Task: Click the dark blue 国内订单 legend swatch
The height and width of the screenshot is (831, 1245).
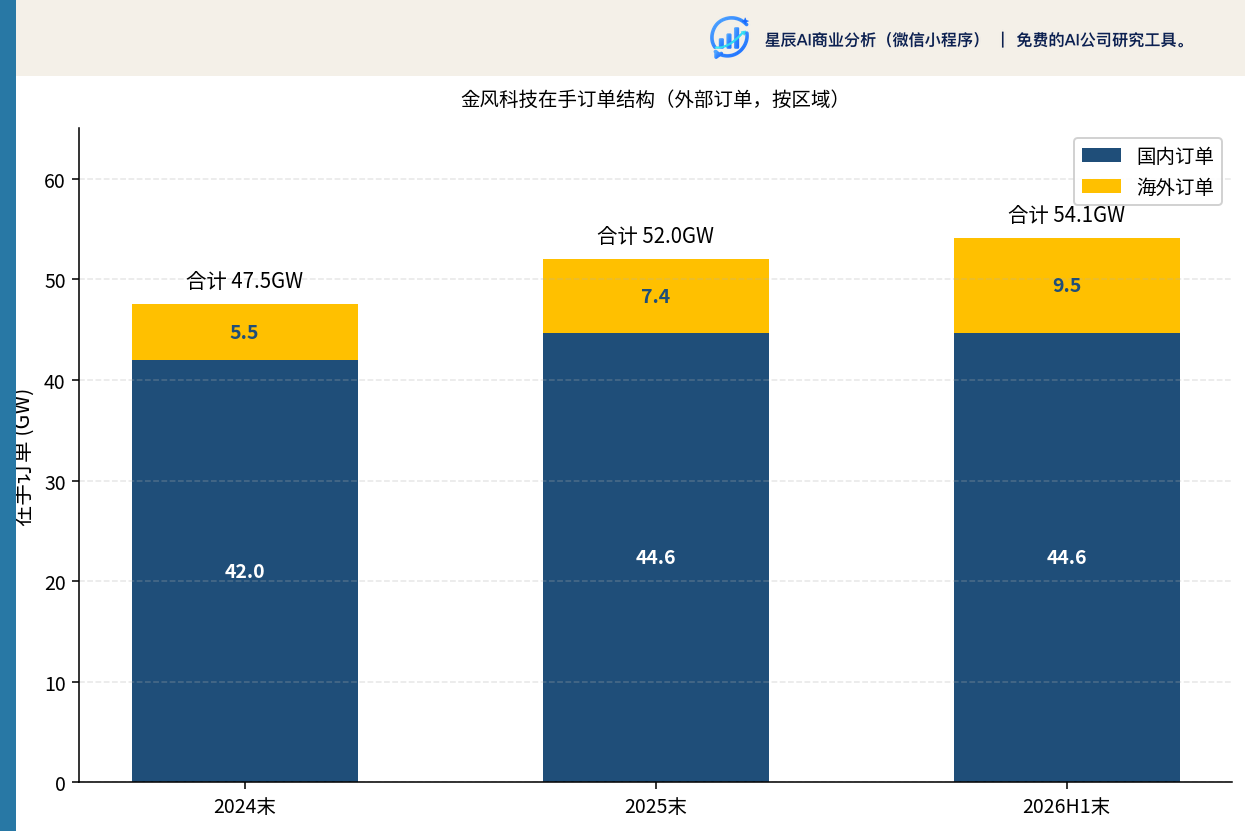Action: [x=1102, y=155]
